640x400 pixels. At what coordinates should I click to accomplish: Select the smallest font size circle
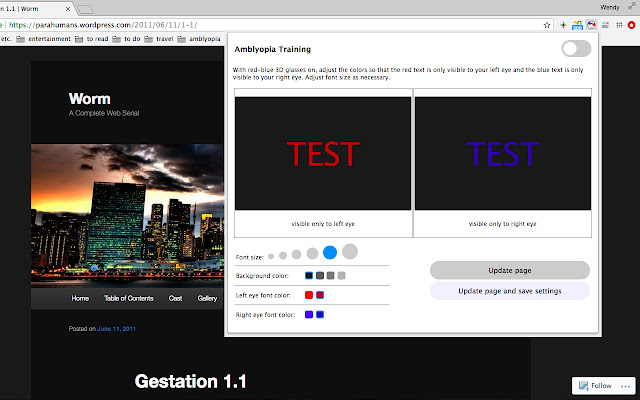[x=271, y=257]
